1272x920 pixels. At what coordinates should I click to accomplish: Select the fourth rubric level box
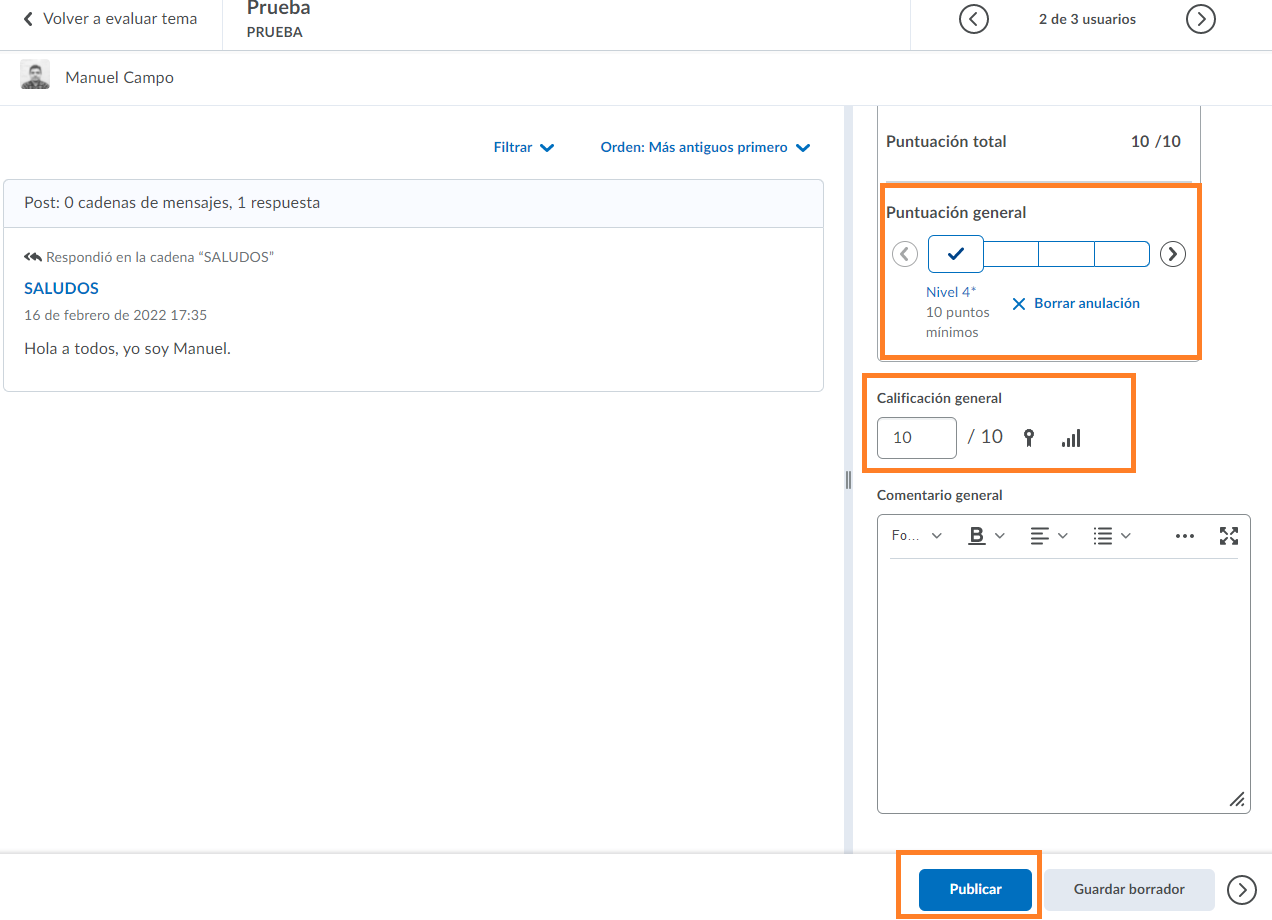tap(1122, 254)
